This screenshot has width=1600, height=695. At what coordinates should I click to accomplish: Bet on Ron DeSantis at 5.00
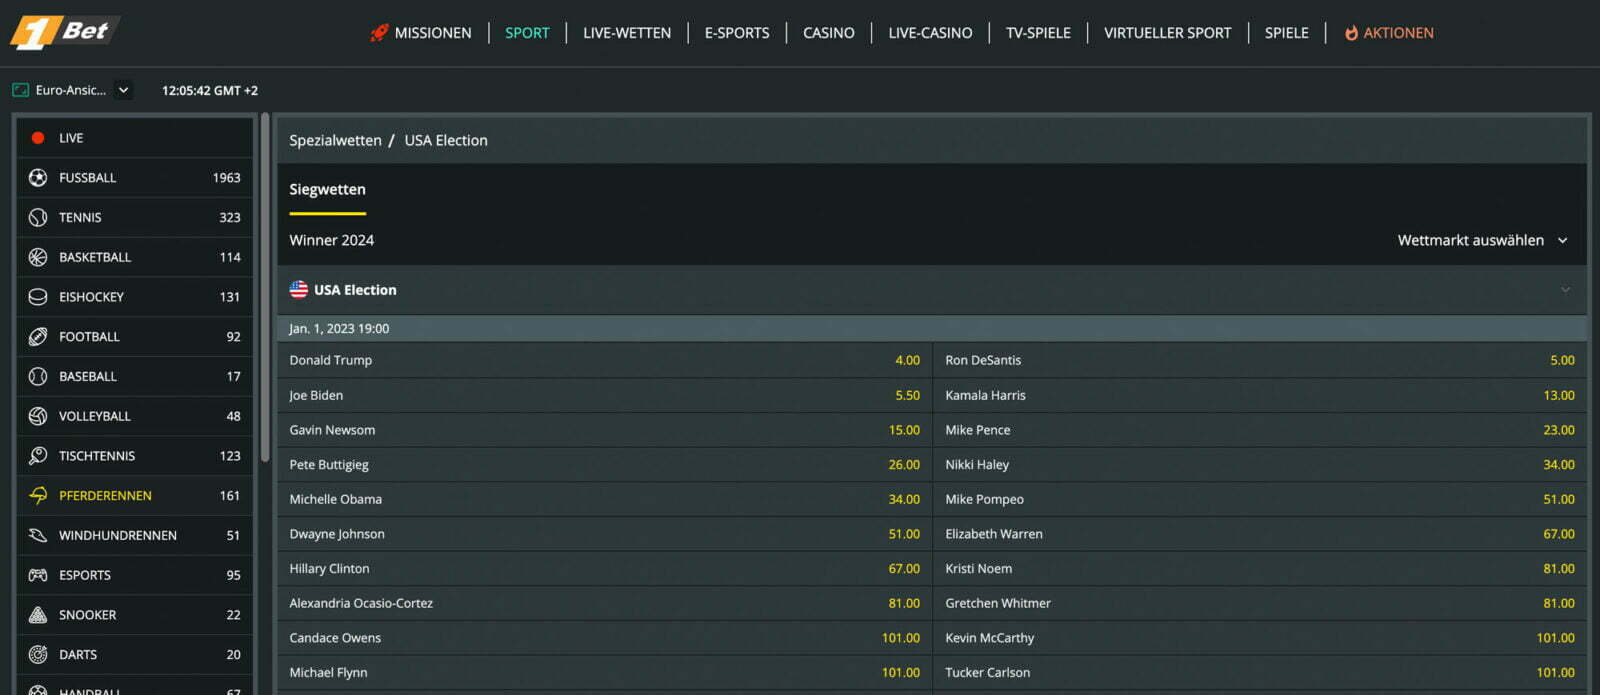pos(1260,360)
